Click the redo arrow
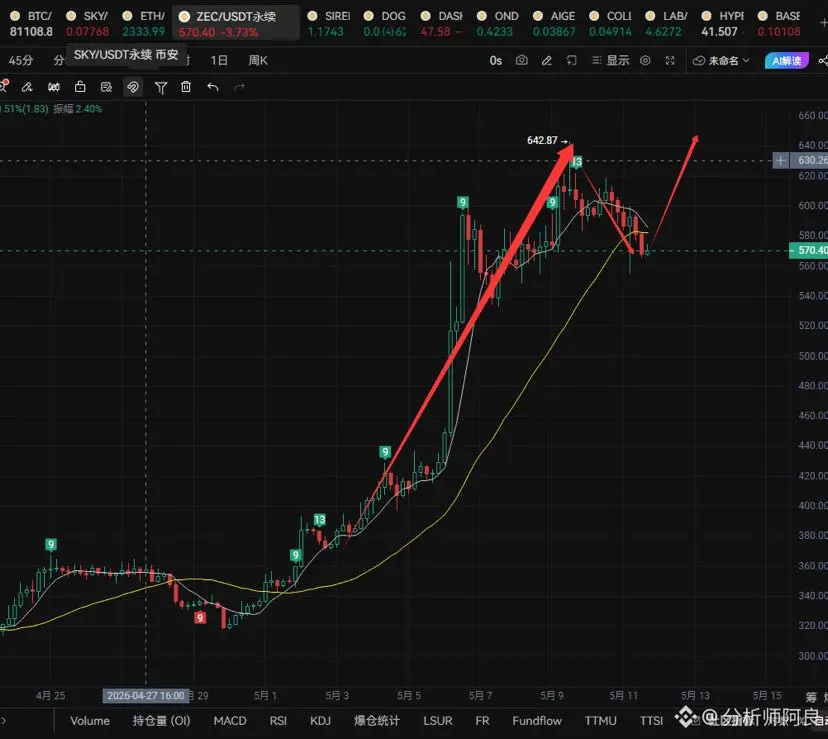Image resolution: width=828 pixels, height=739 pixels. (240, 87)
